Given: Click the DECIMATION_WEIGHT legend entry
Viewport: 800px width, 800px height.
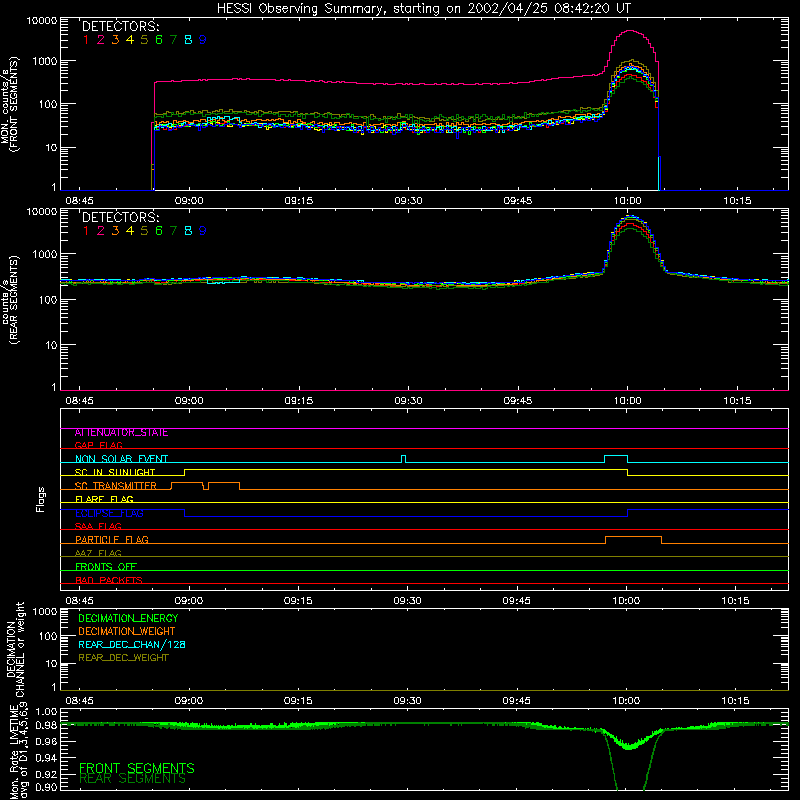Looking at the screenshot, I should pos(127,632).
